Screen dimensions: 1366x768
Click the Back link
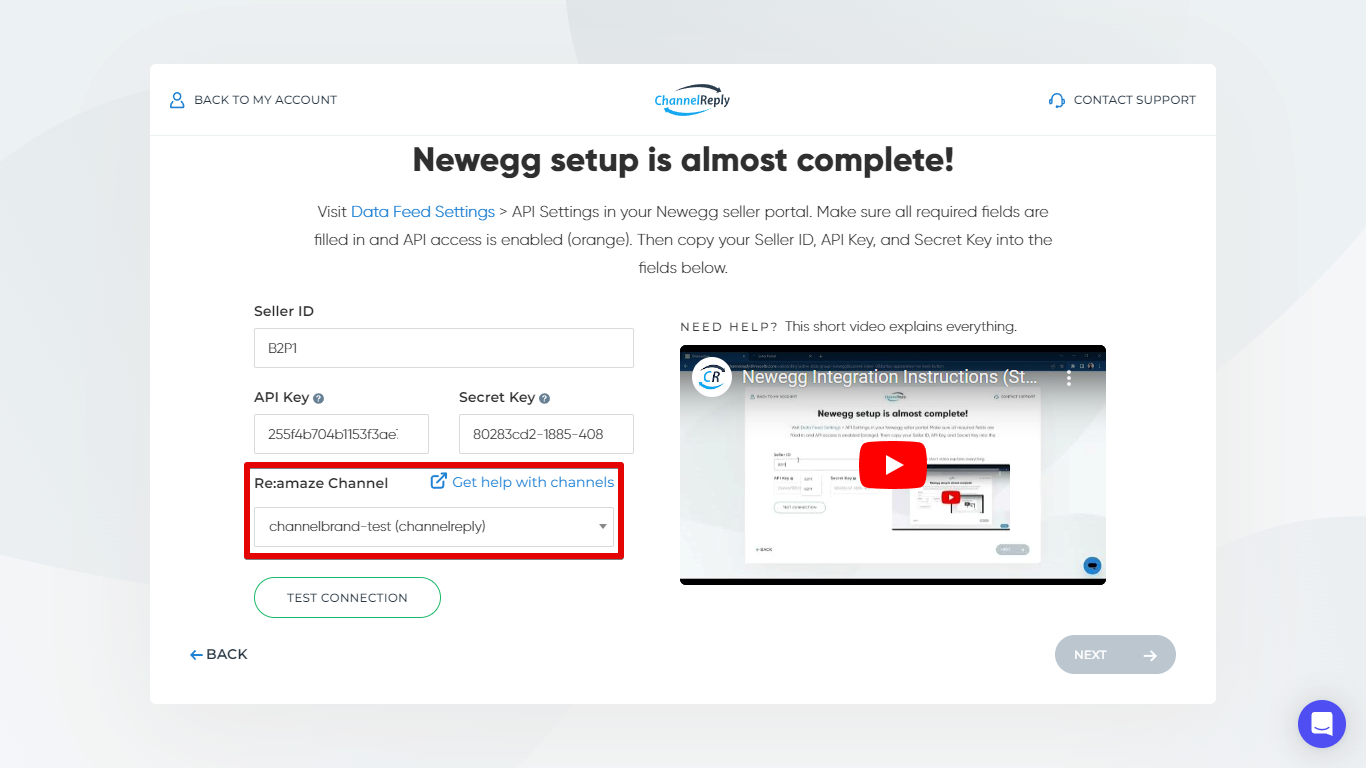219,655
